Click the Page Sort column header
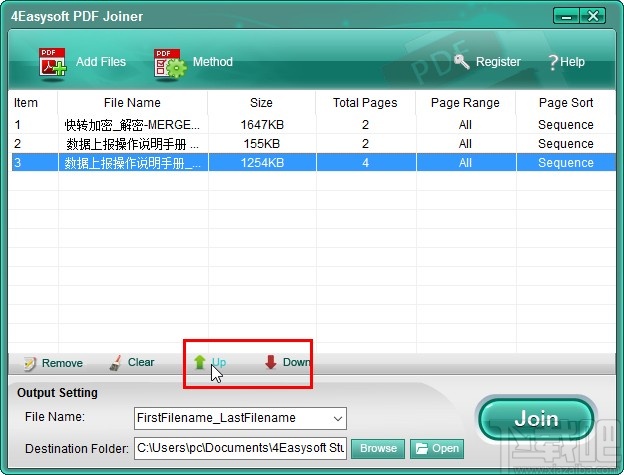The width and height of the screenshot is (624, 475). (566, 103)
